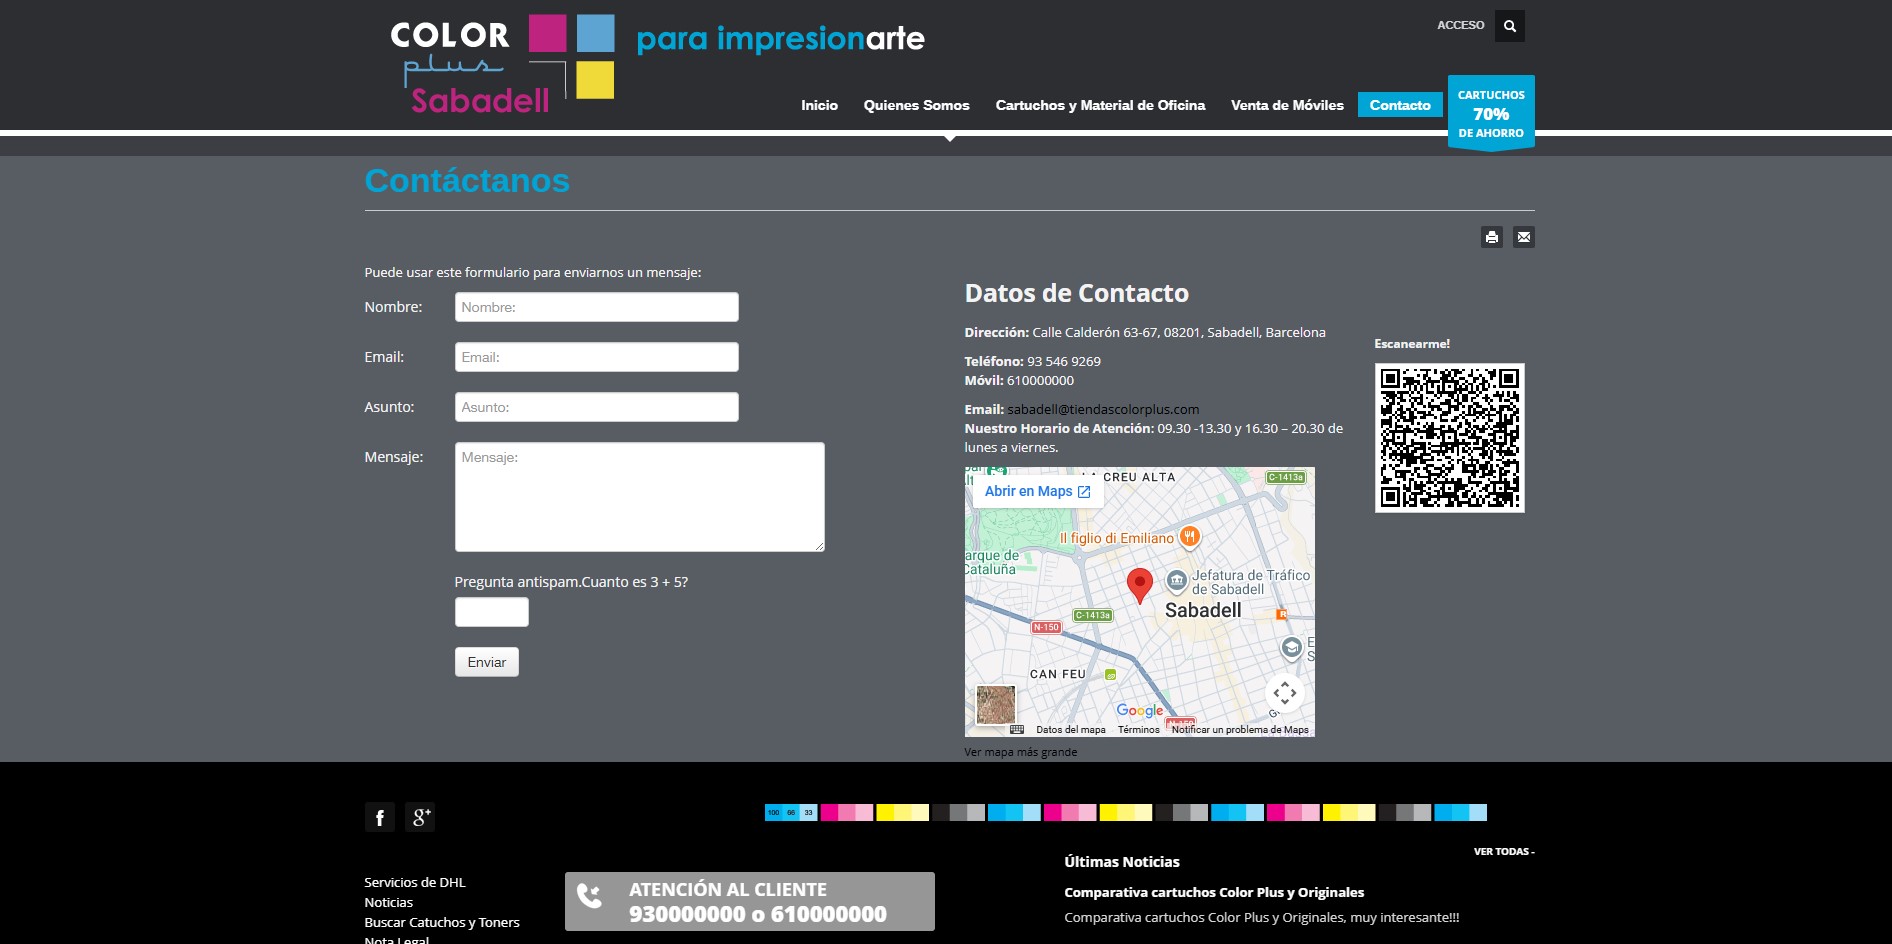Click the Últimas Noticias heading
Viewport: 1892px width, 944px height.
[1122, 861]
